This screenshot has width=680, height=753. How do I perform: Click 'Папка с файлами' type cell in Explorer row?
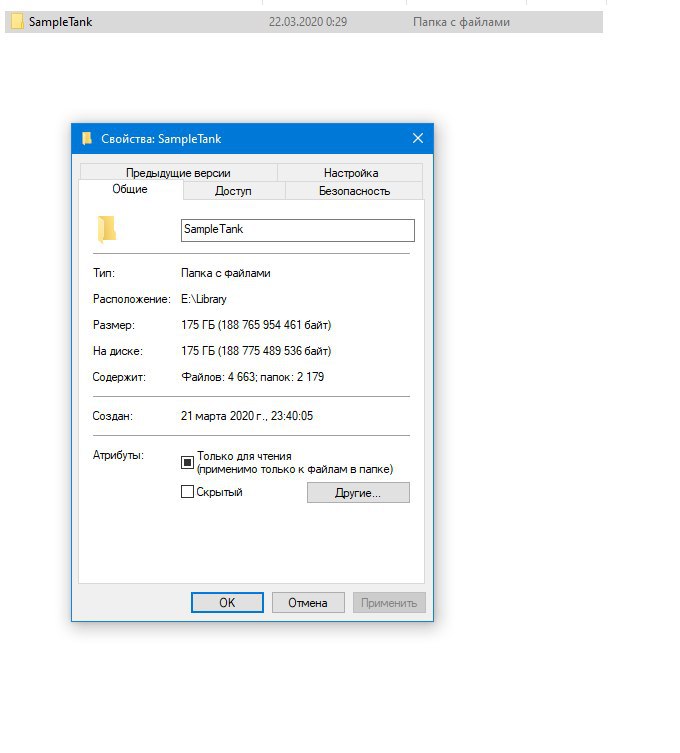461,22
